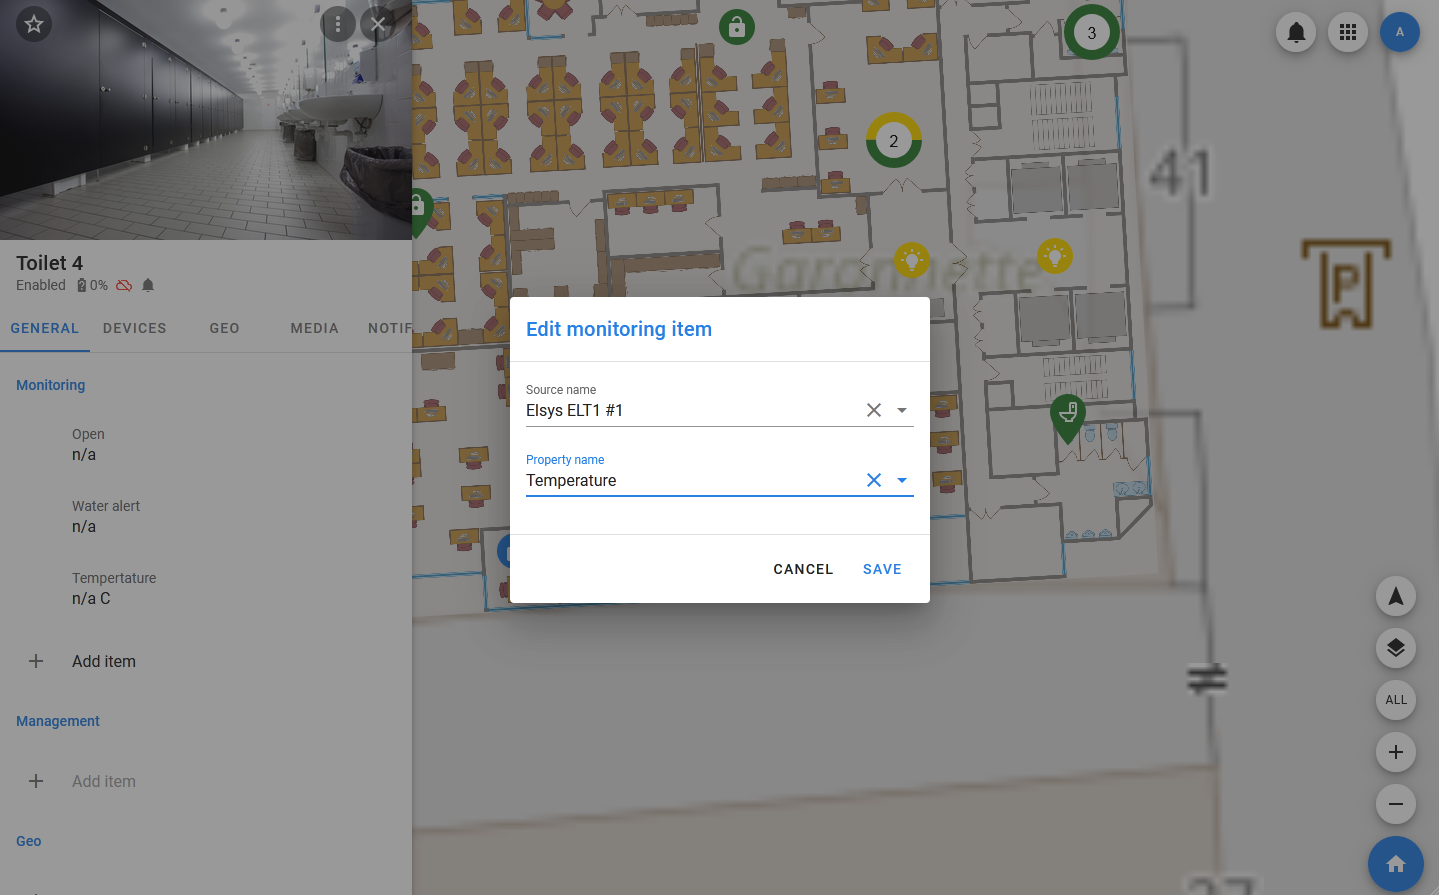Screen dimensions: 1439x895
Task: Open the three-dot more options menu
Action: click(338, 24)
